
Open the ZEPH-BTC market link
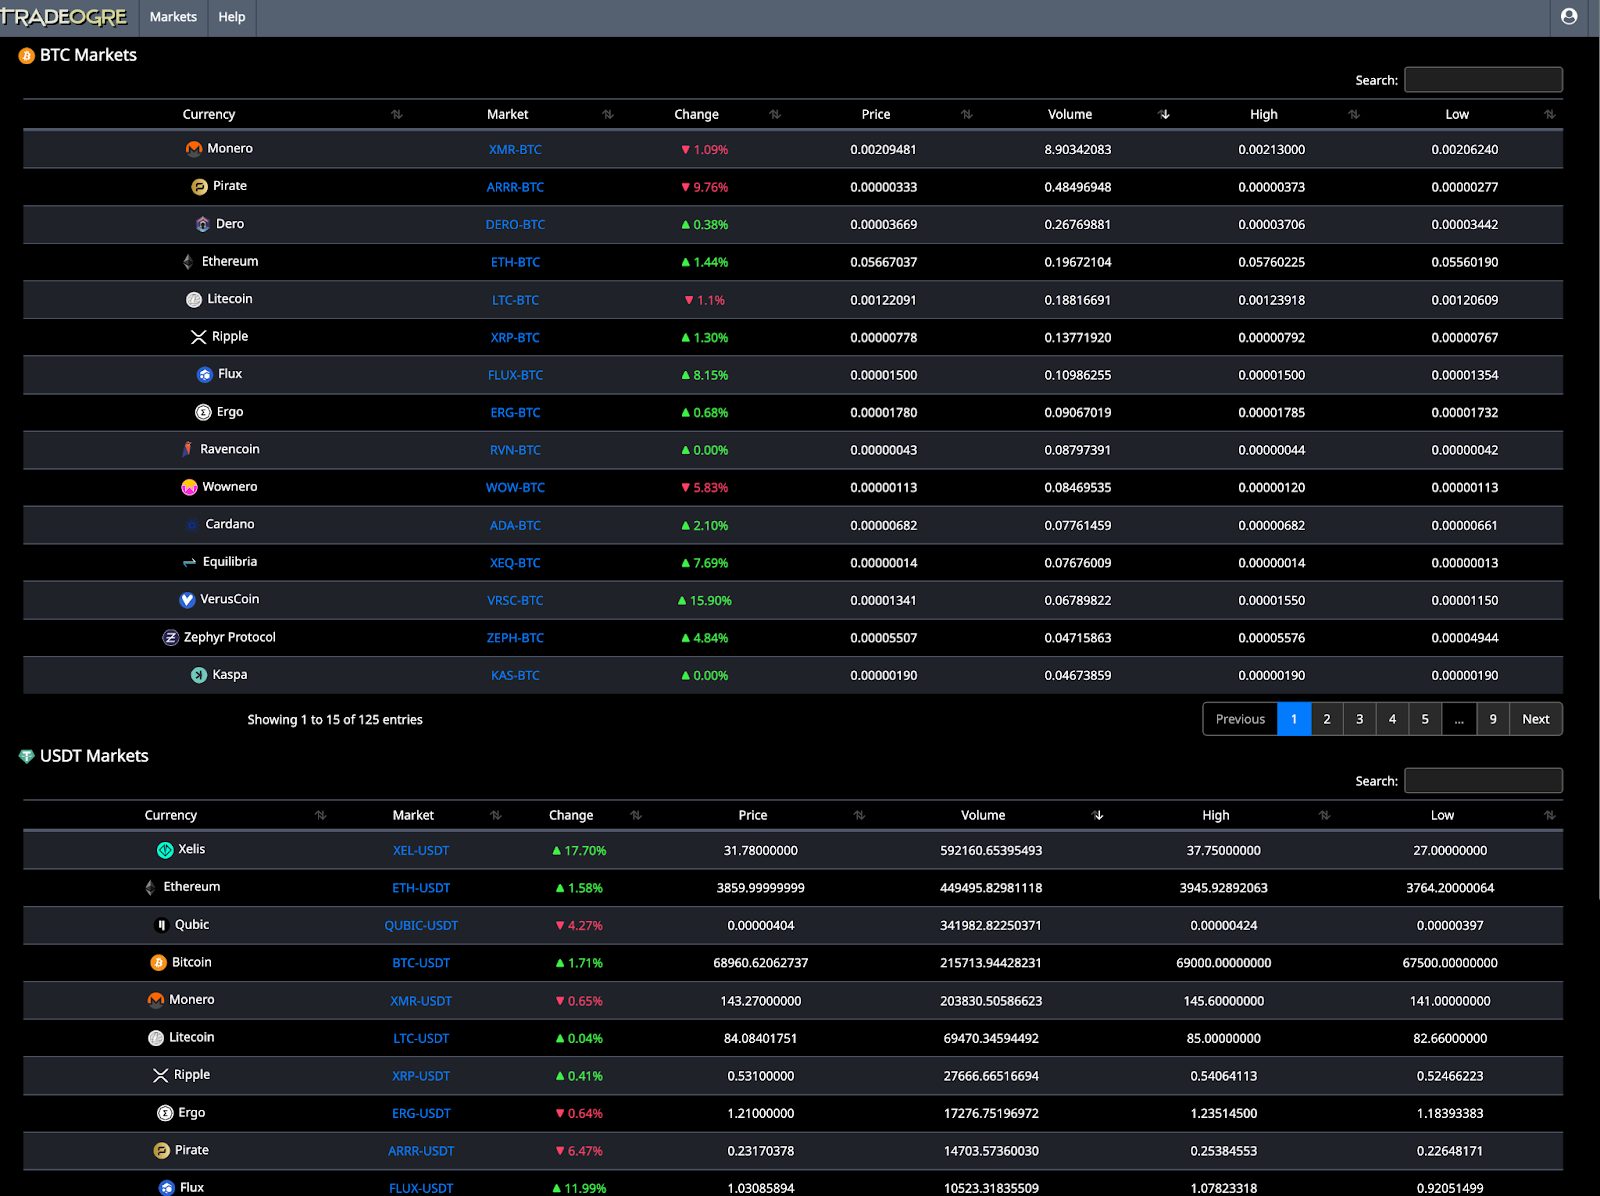[515, 638]
